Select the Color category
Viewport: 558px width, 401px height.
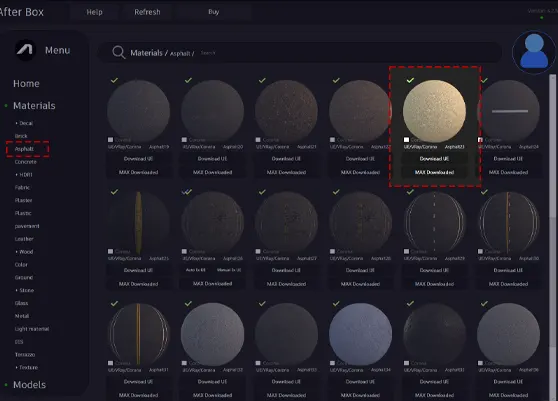tap(21, 264)
